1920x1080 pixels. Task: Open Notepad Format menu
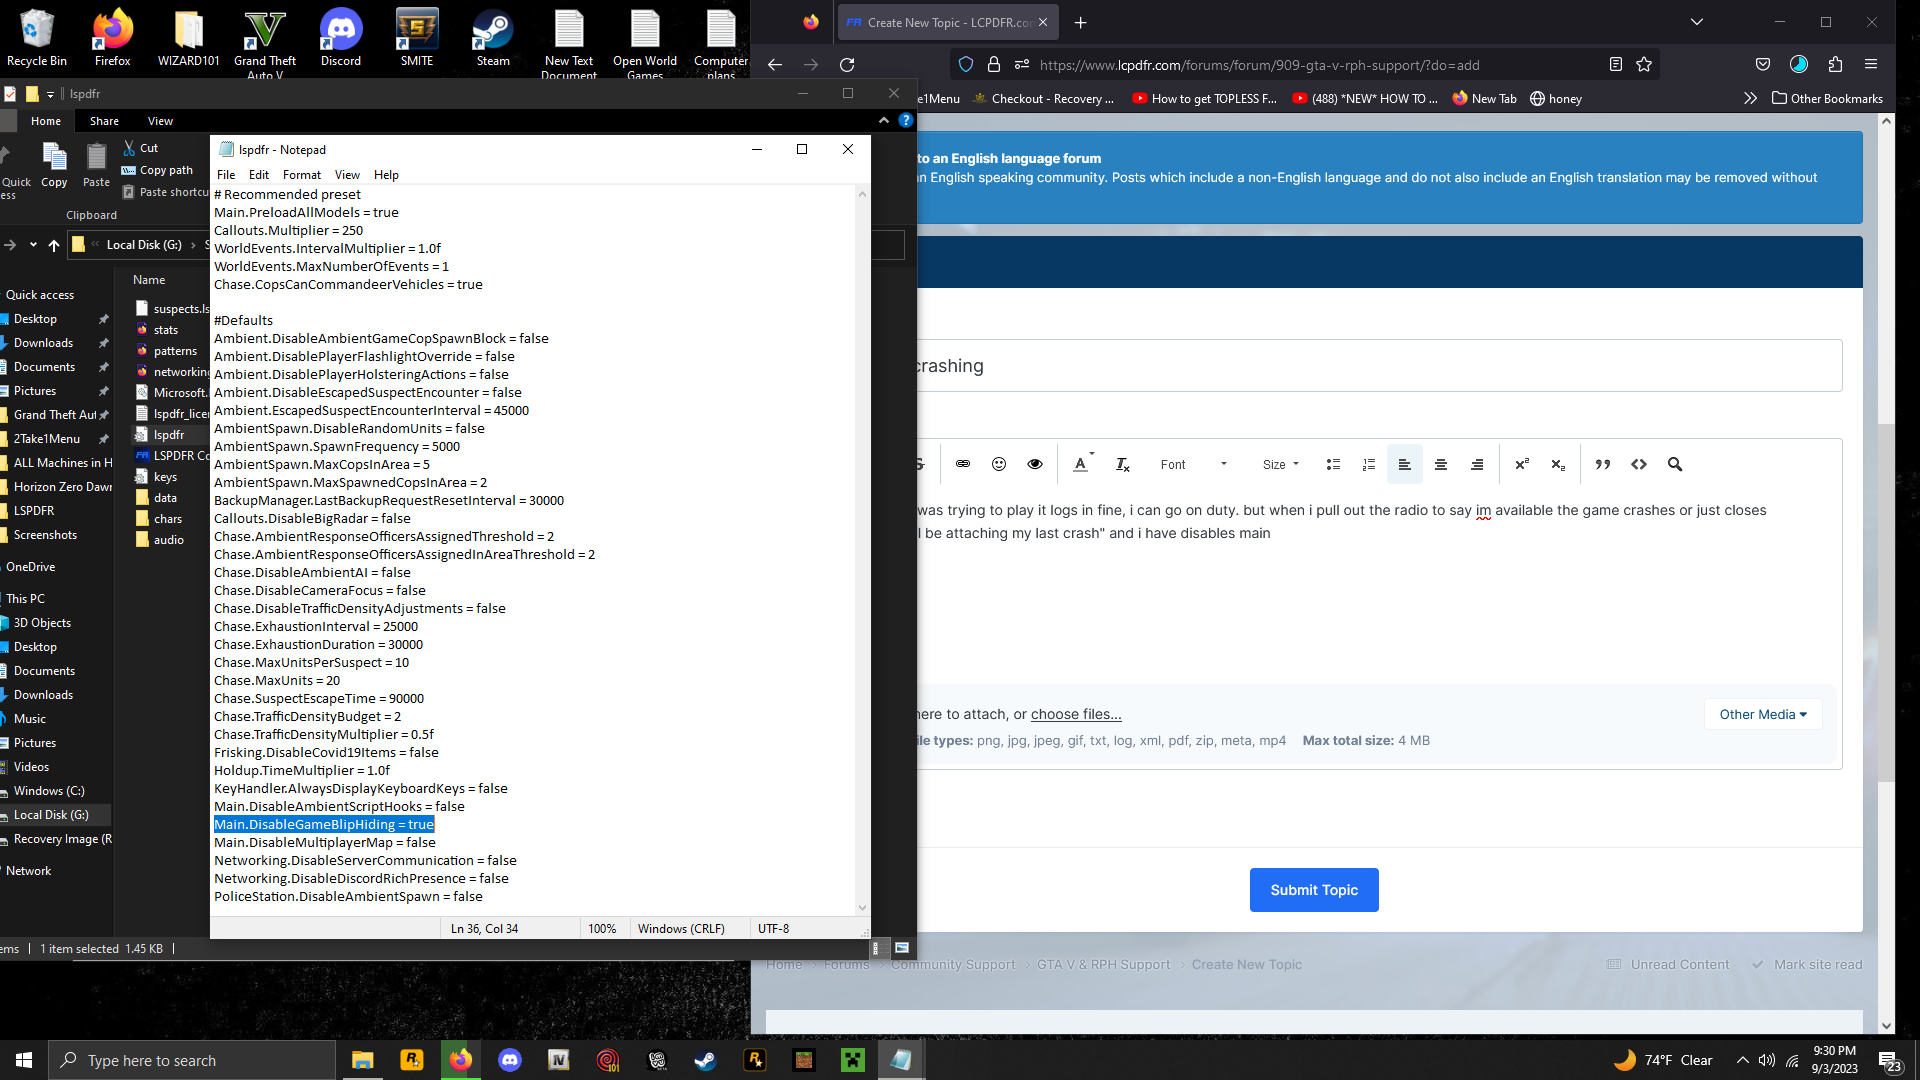[x=301, y=175]
